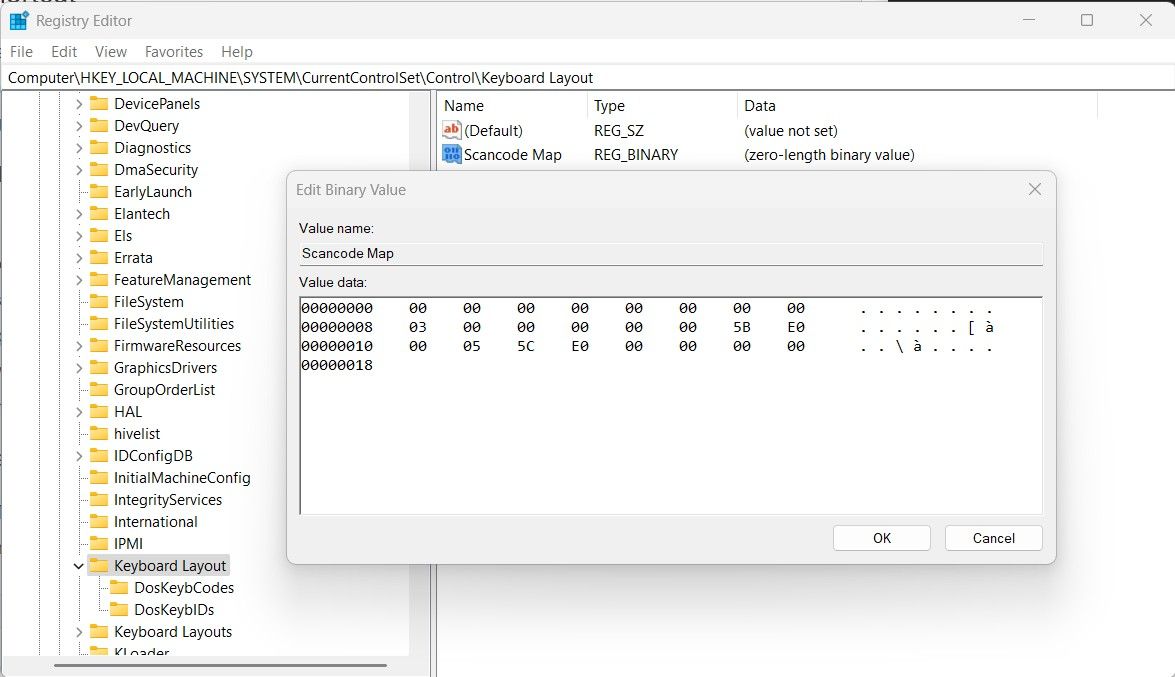
Task: Click the Name column header
Action: pos(512,106)
